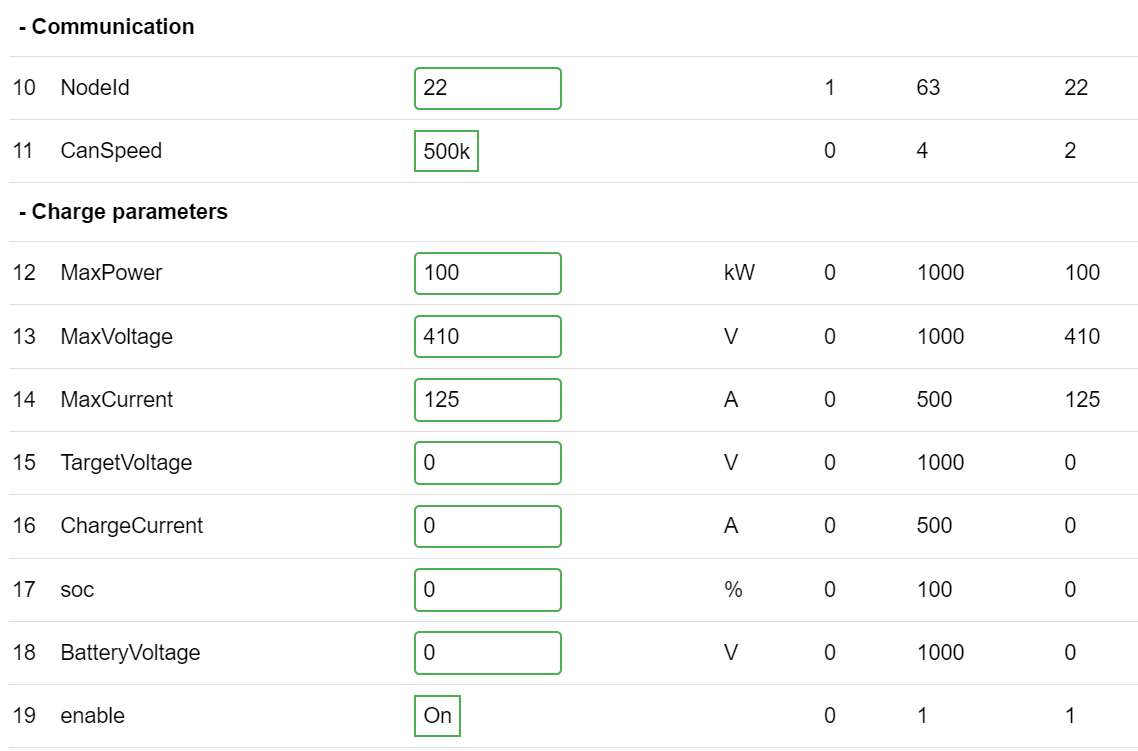Select the CanSpeed parameter label
1138x751 pixels.
click(x=111, y=151)
